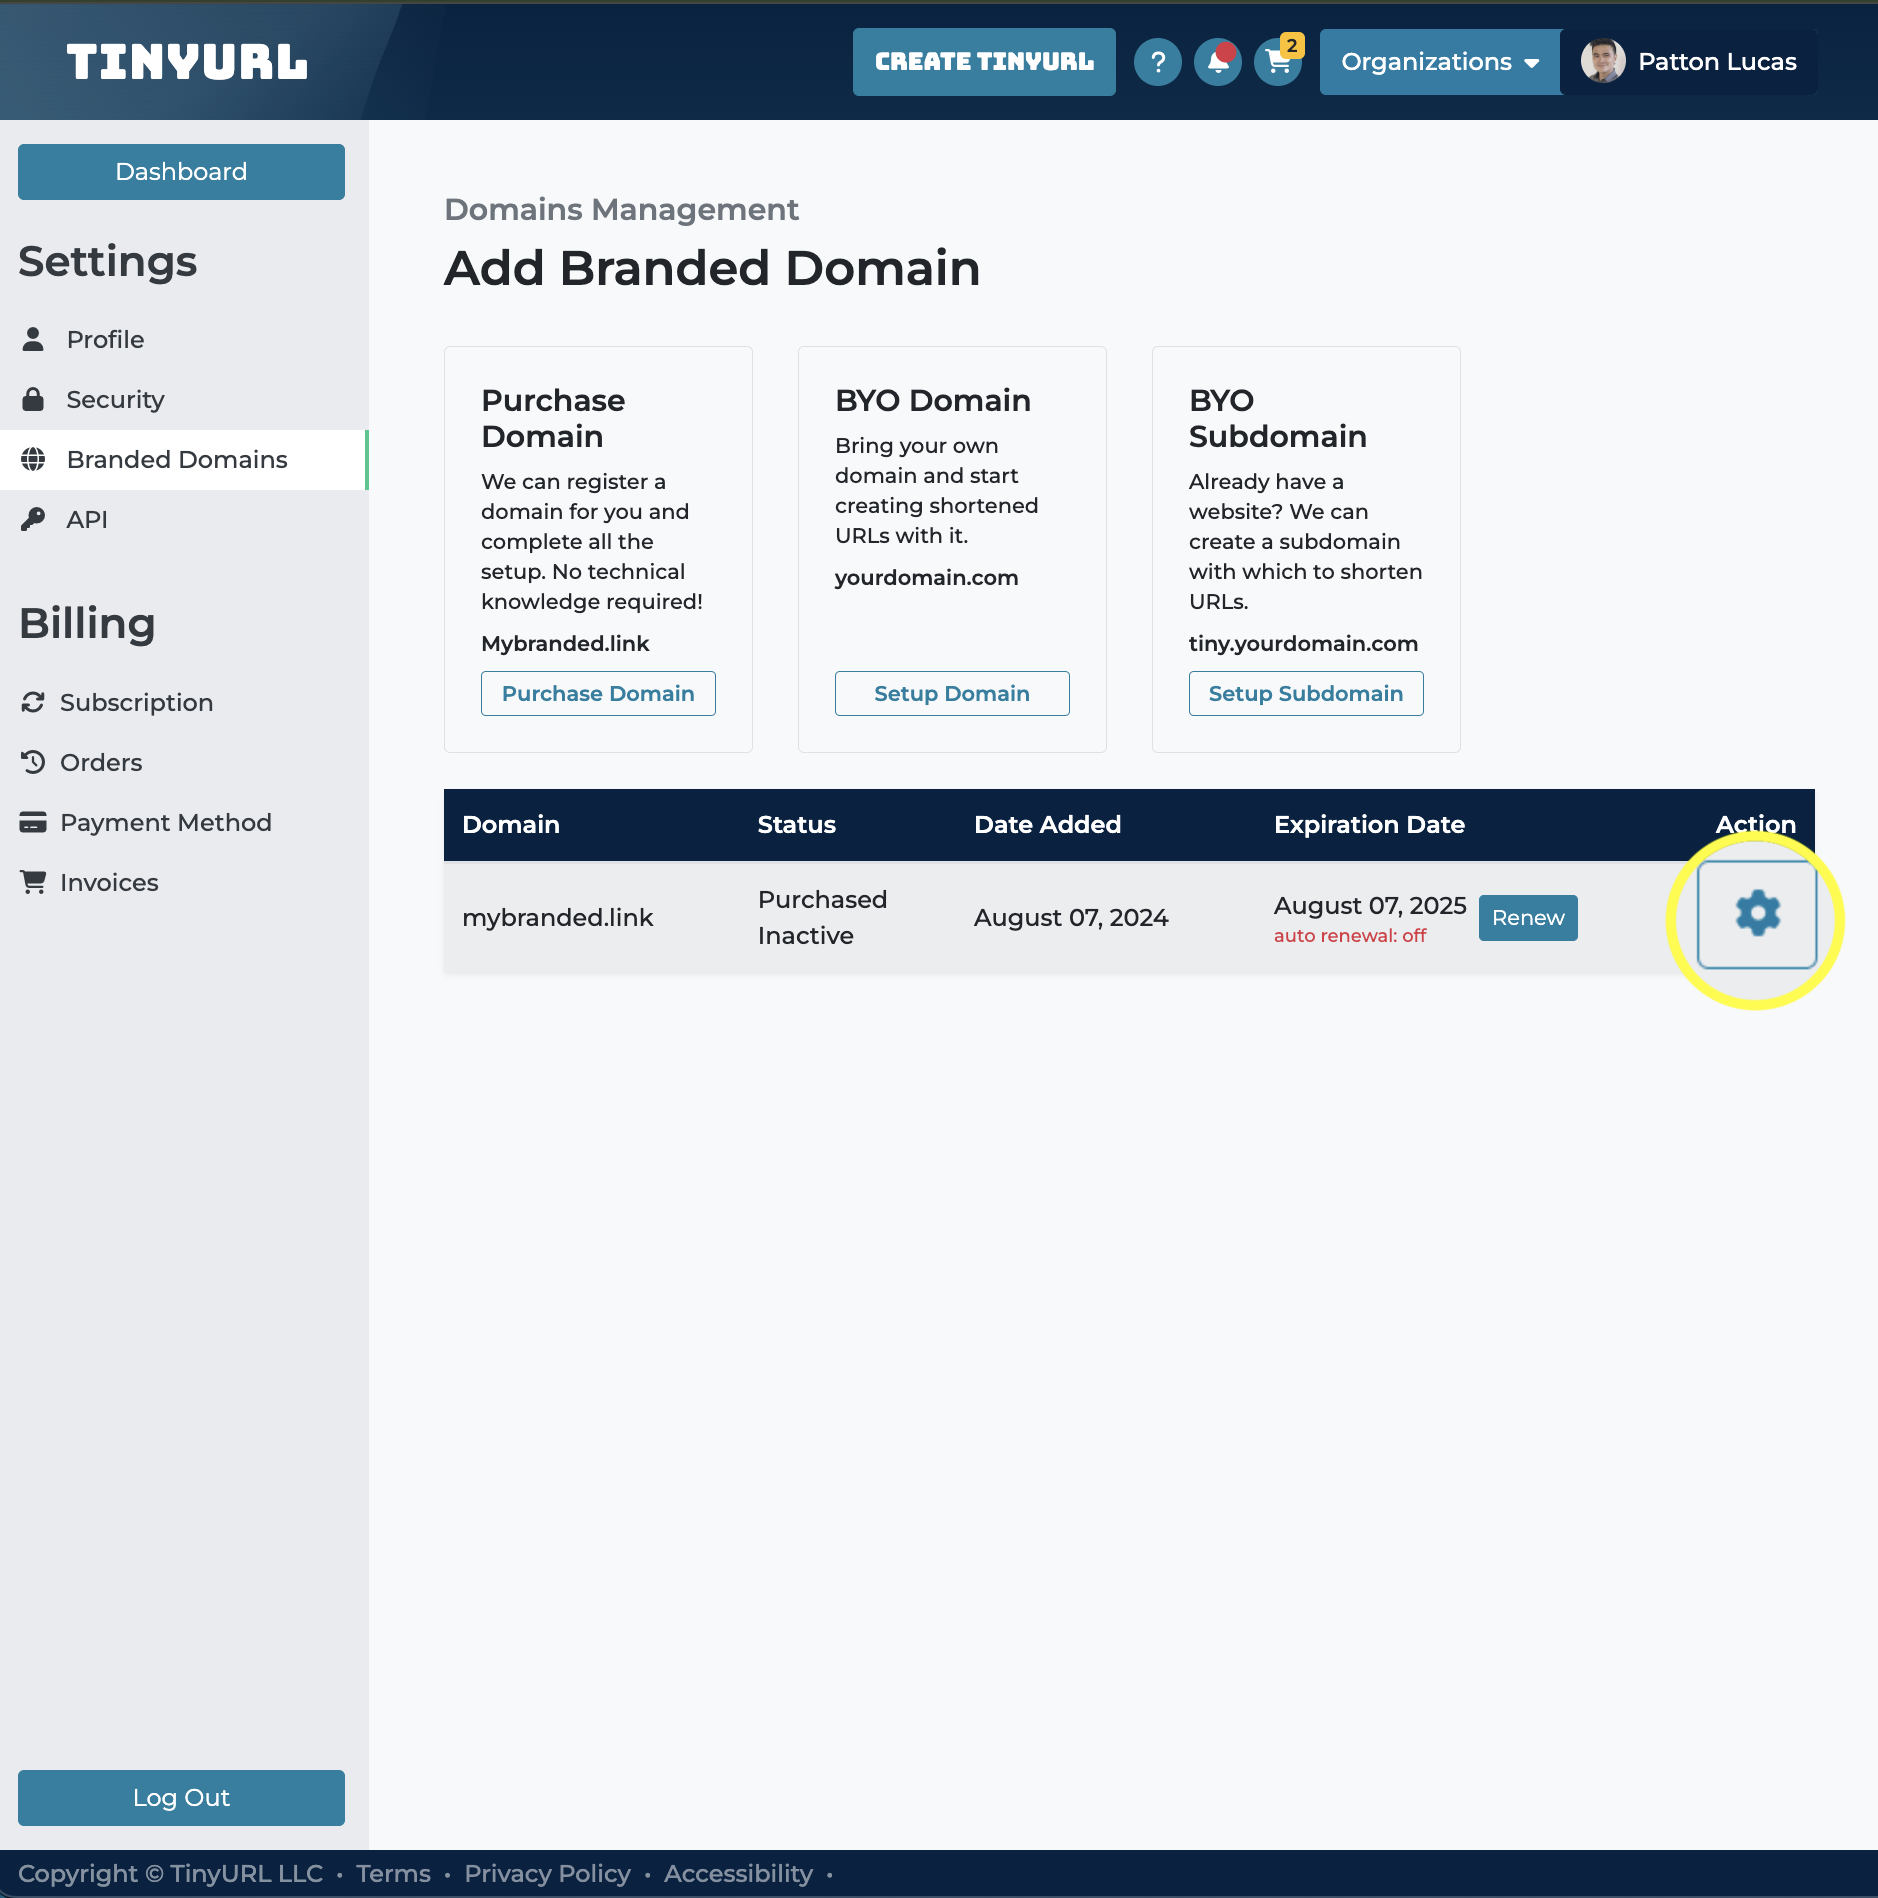Open the Privacy Policy footer link

[547, 1874]
